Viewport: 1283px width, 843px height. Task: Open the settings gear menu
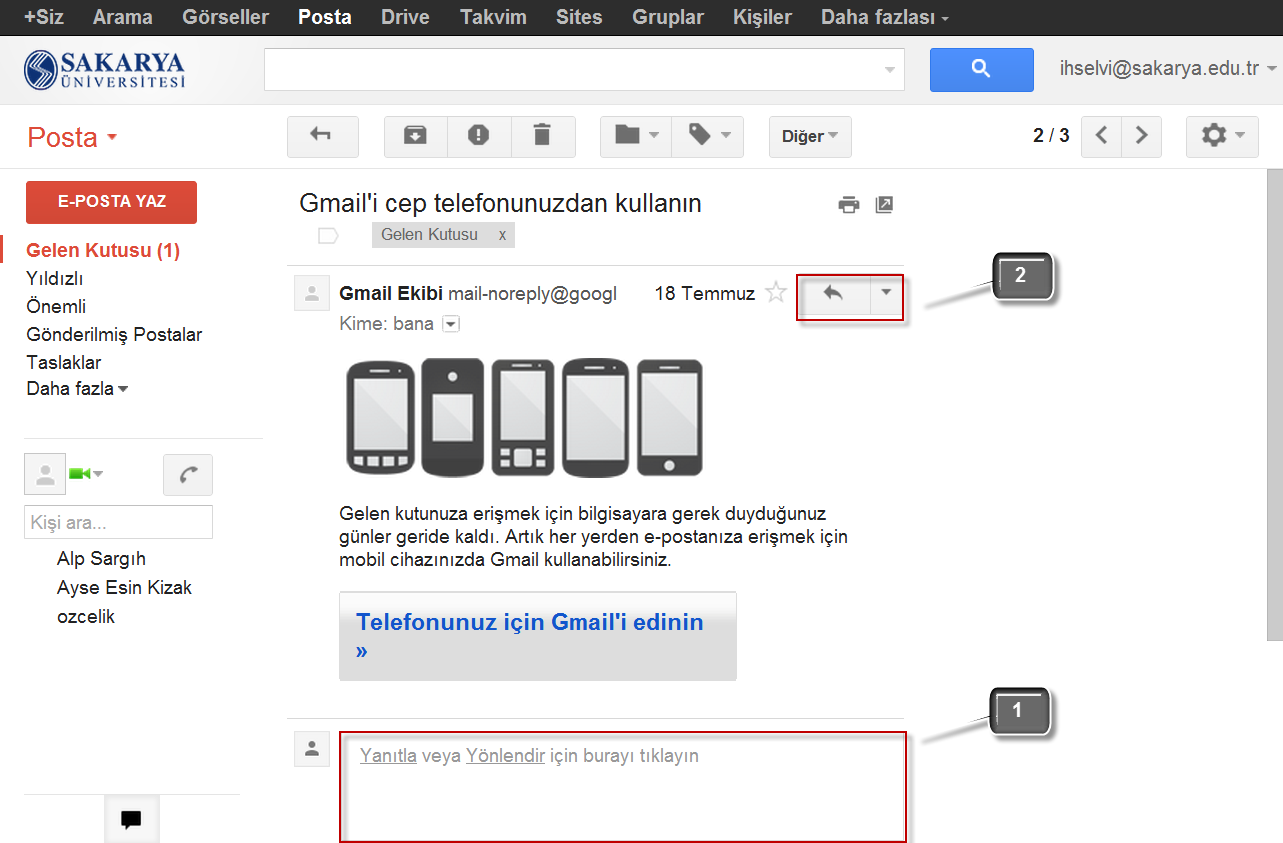tap(1222, 137)
